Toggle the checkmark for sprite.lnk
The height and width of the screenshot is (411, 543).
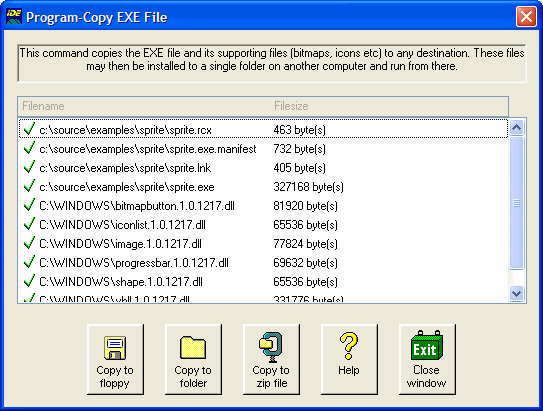tap(29, 167)
